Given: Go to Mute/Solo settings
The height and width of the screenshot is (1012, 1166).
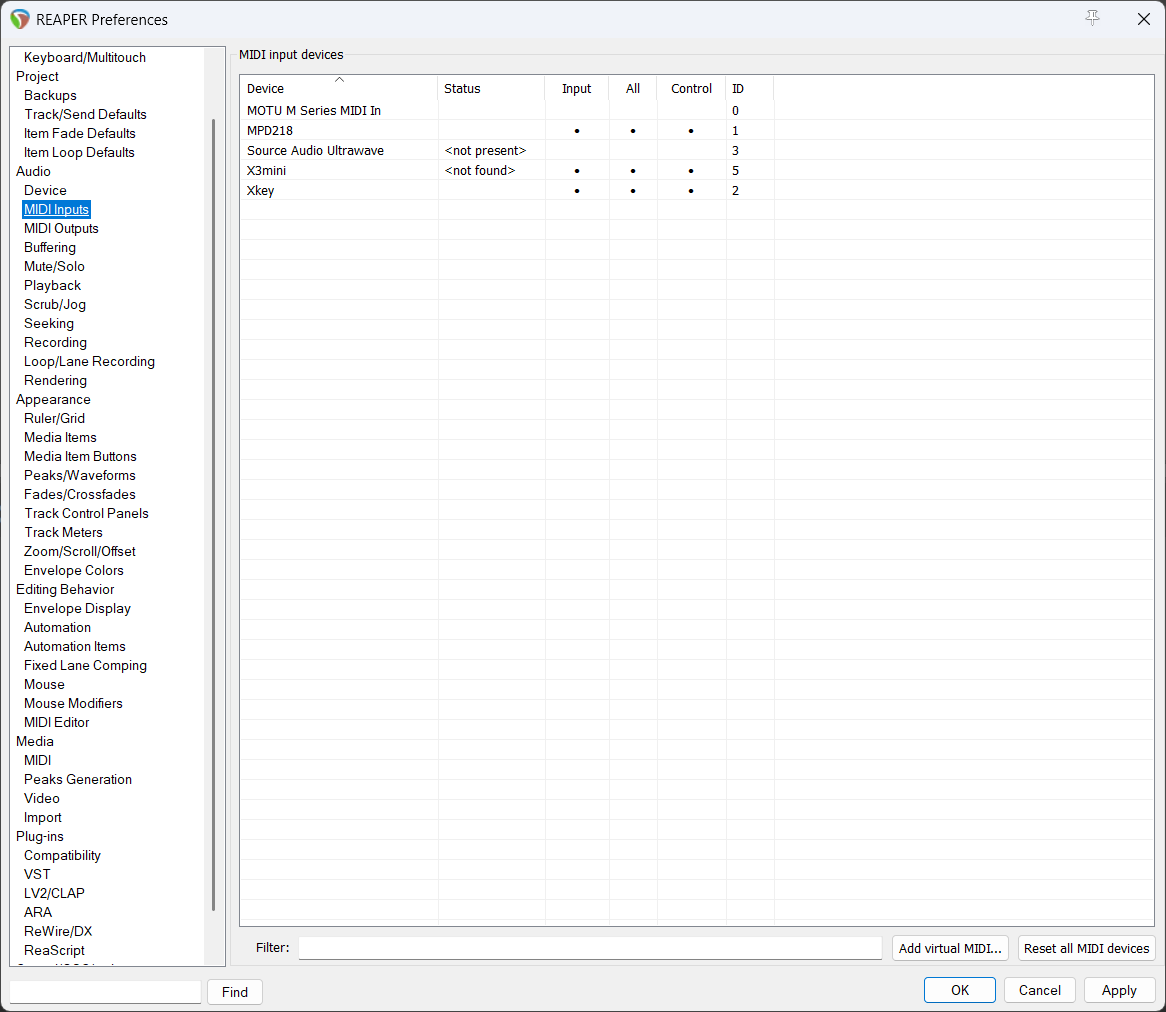Looking at the screenshot, I should [54, 266].
